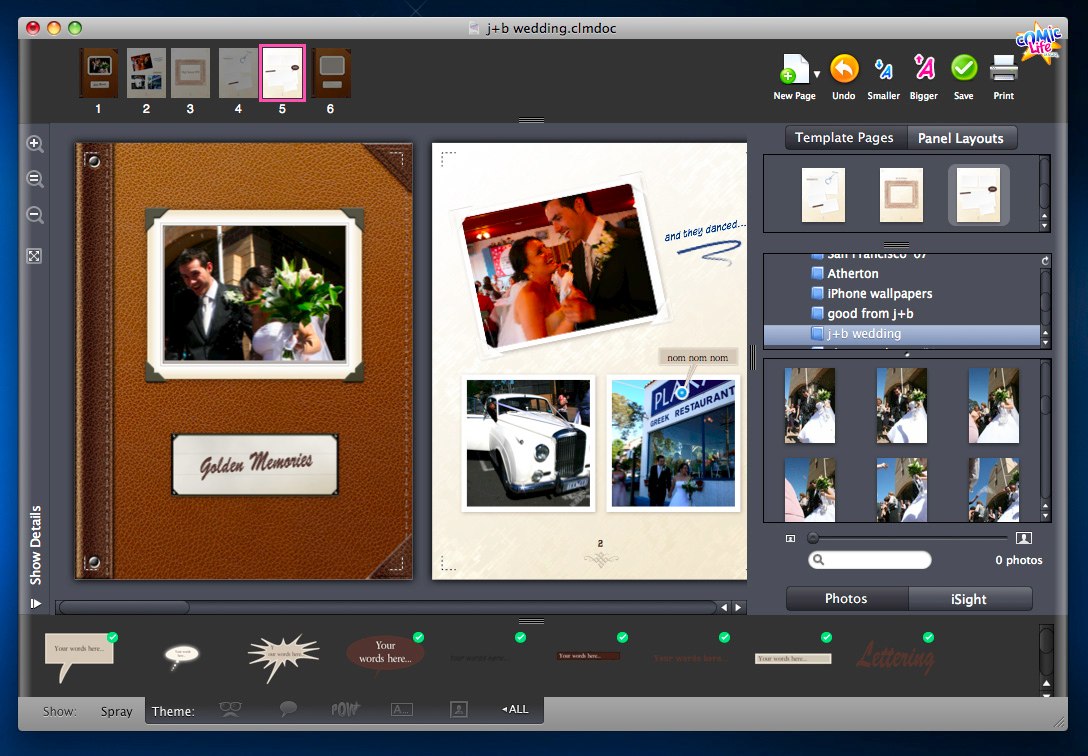Image resolution: width=1088 pixels, height=756 pixels.
Task: Switch to the Template Pages tab
Action: (844, 138)
